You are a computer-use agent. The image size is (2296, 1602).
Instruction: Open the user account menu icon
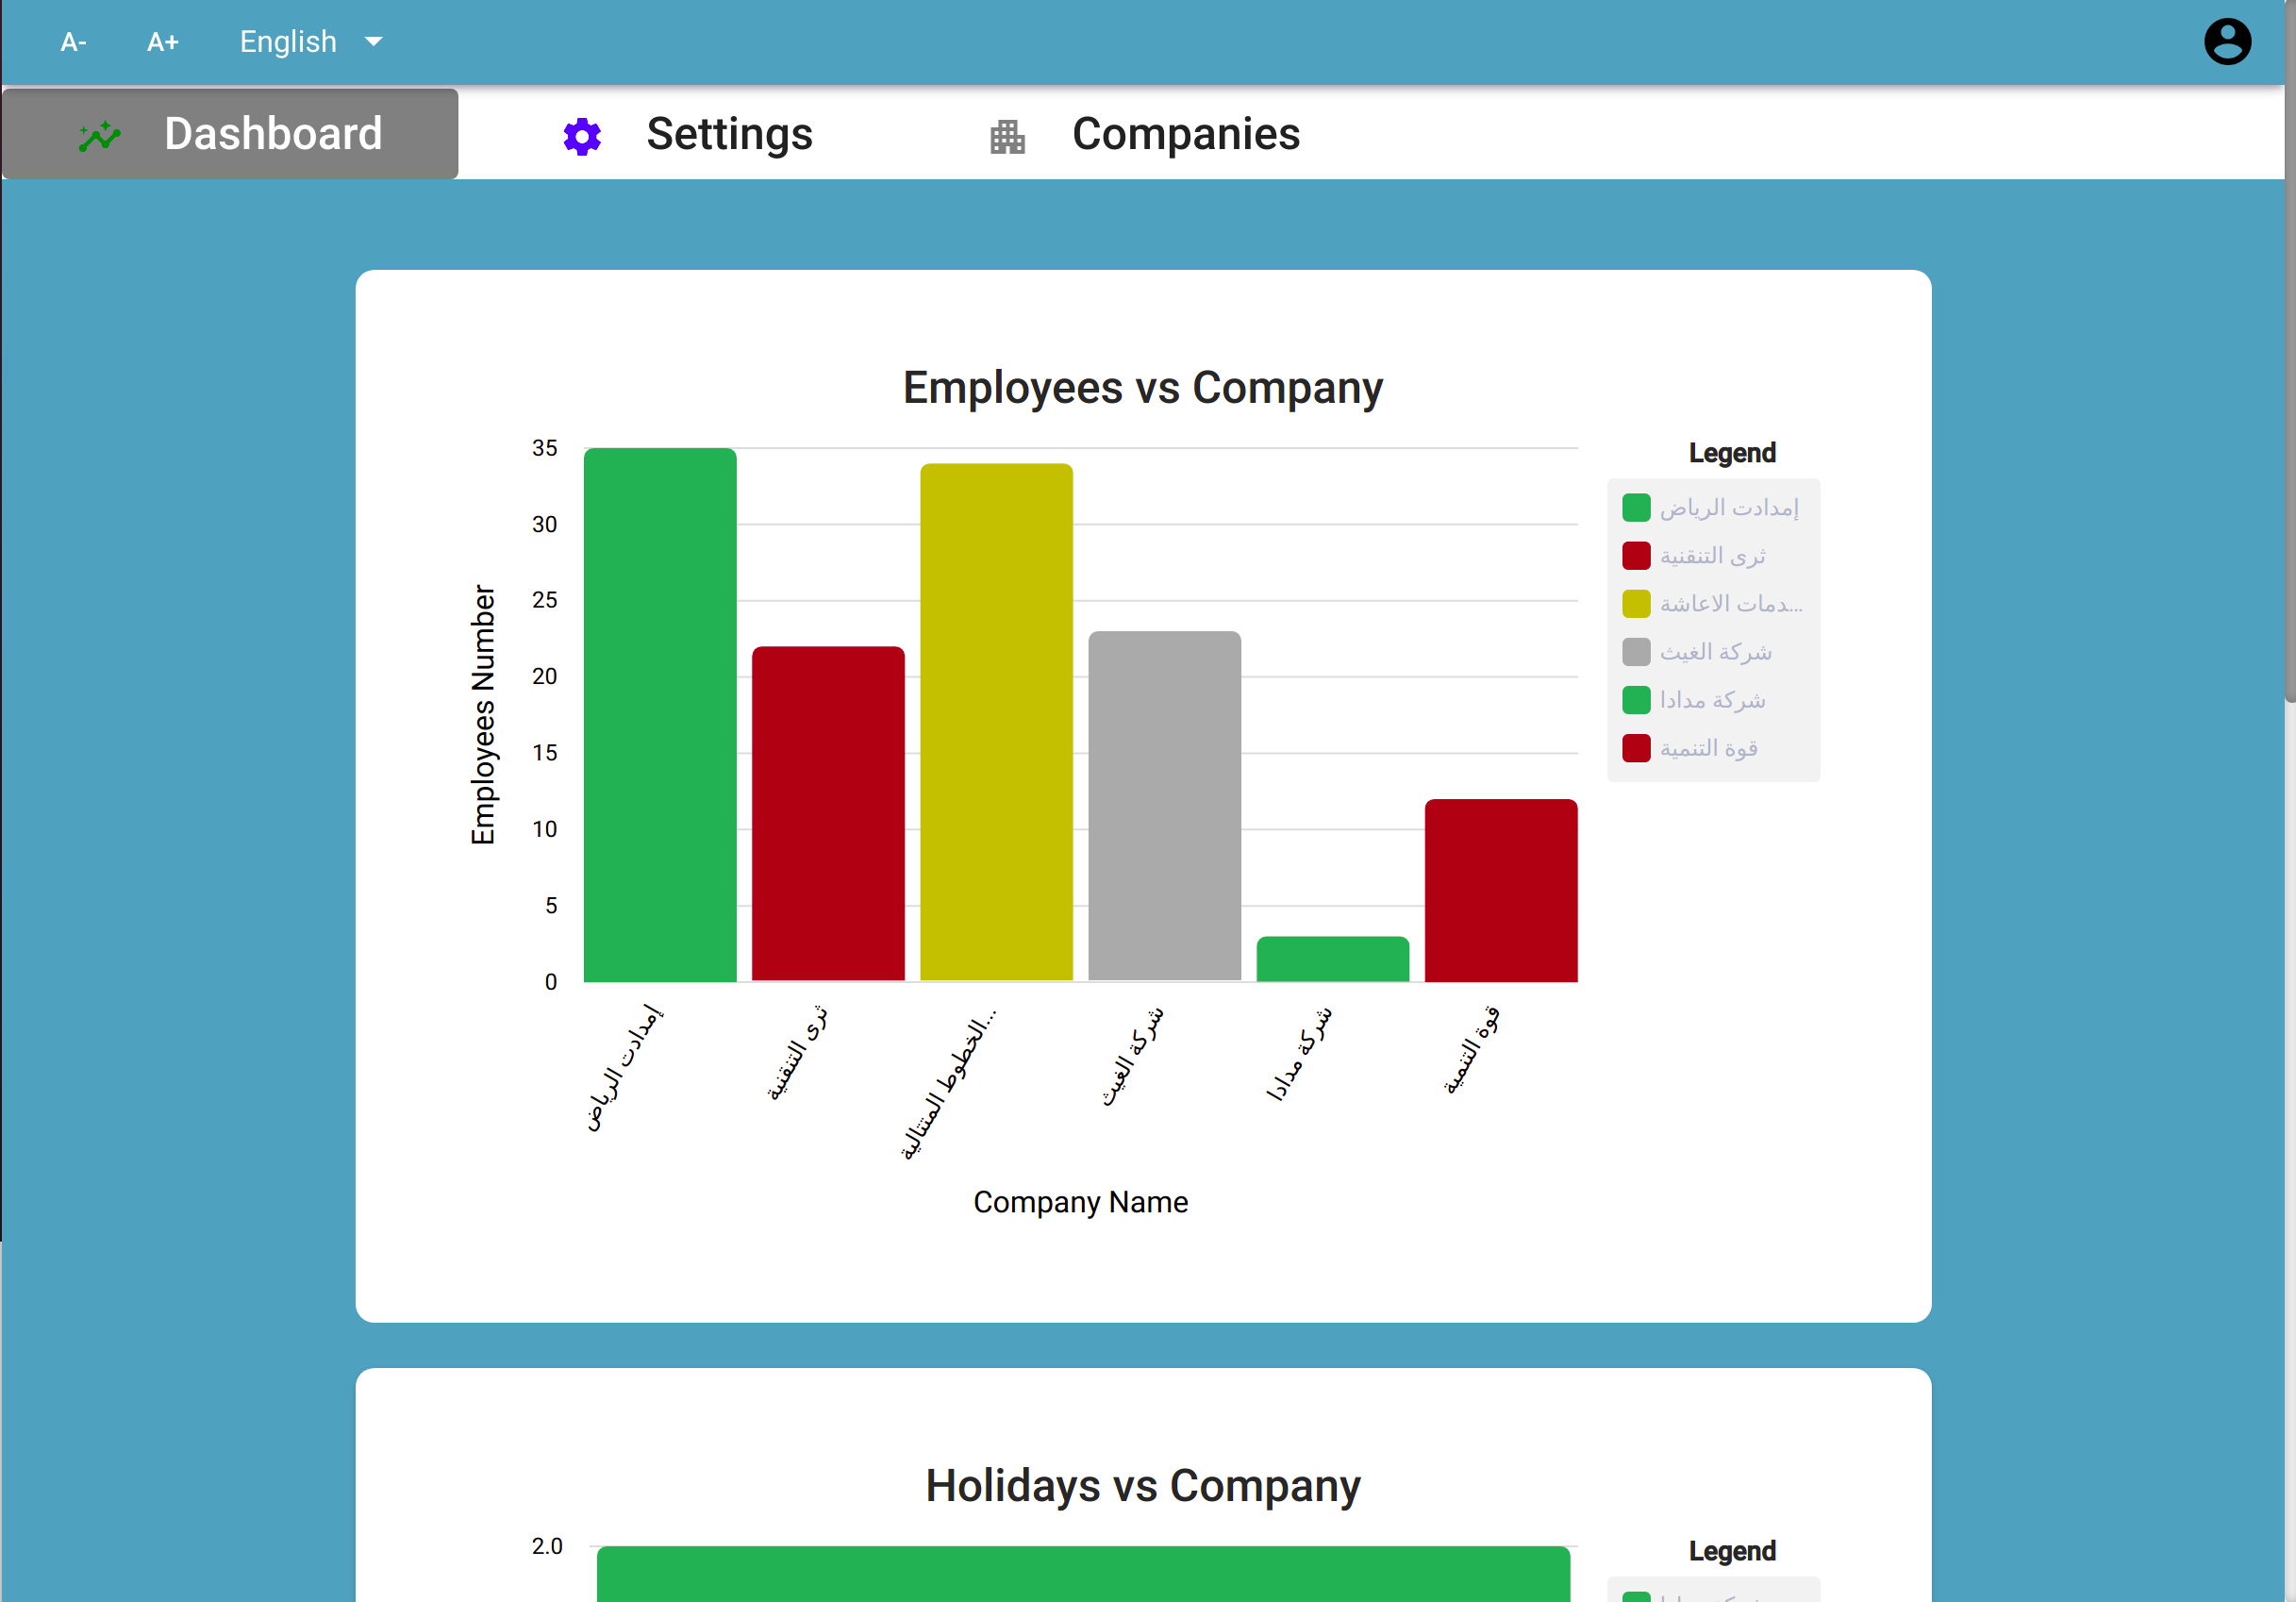pos(2227,42)
